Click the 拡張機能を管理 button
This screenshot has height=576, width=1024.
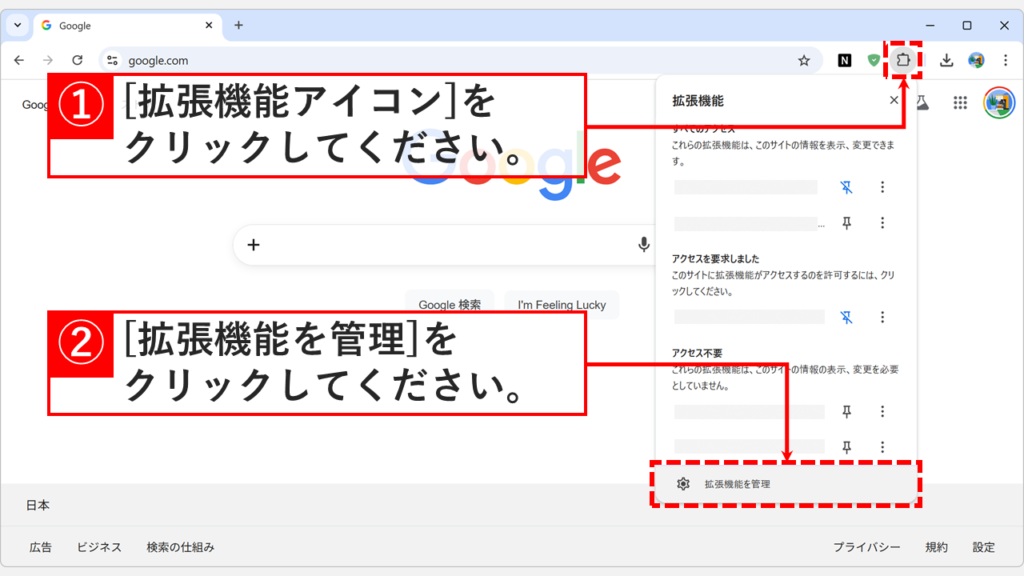(x=788, y=482)
